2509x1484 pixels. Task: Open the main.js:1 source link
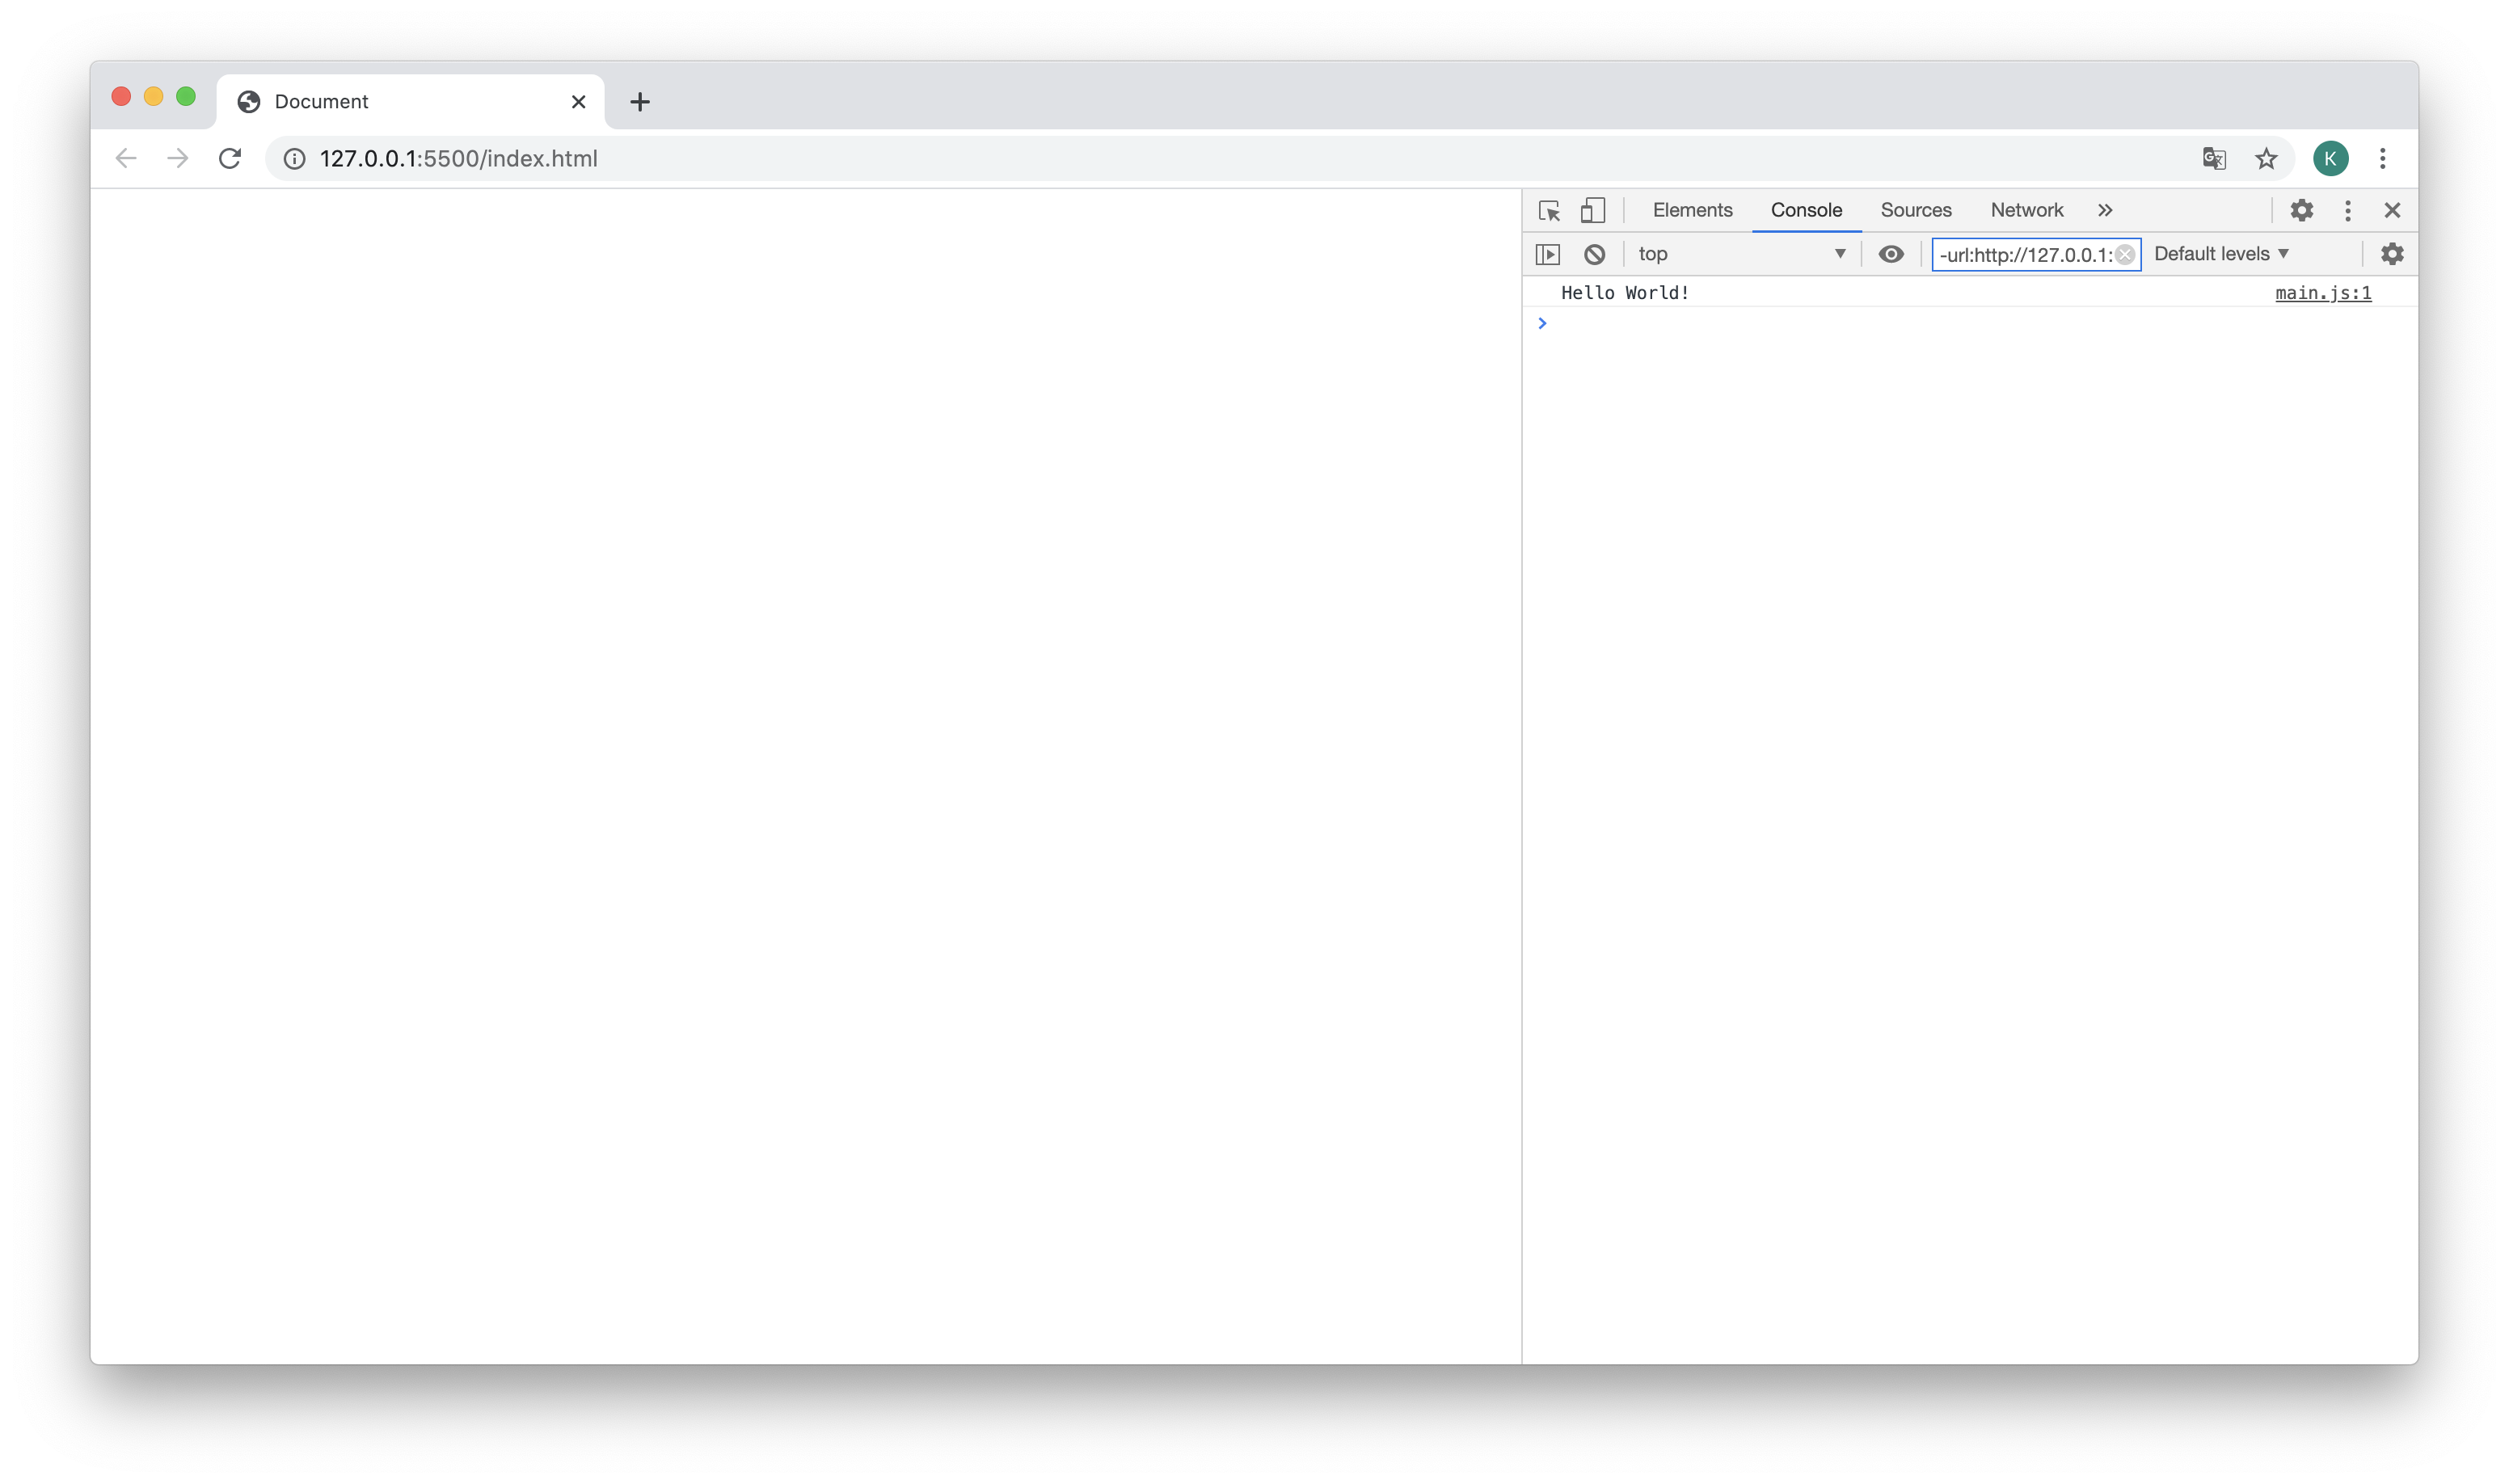tap(2323, 293)
